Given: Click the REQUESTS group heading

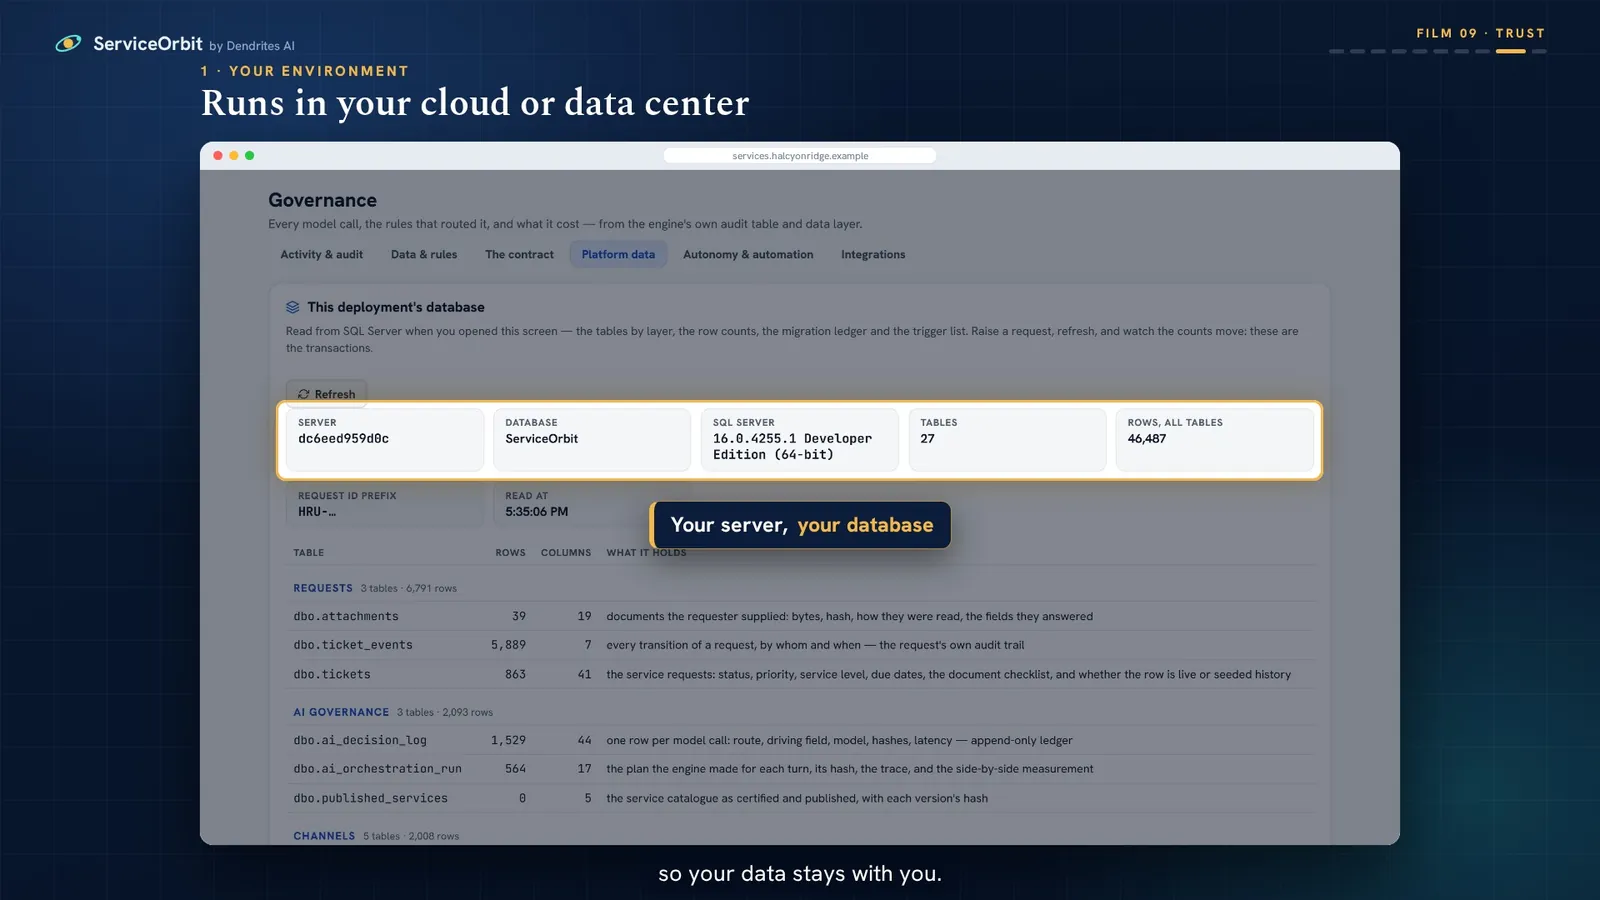Looking at the screenshot, I should coord(323,588).
